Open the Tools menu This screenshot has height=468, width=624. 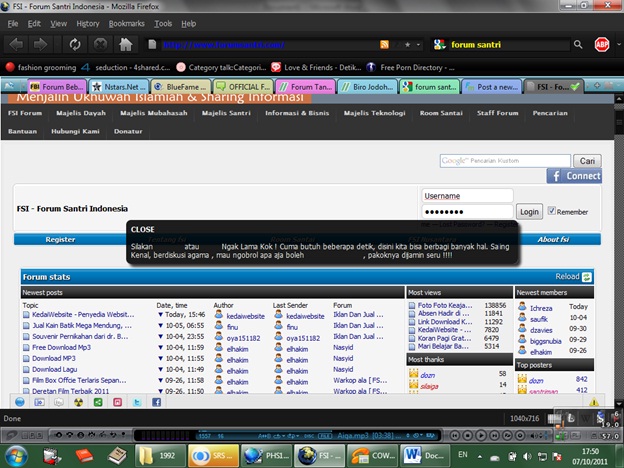[163, 23]
